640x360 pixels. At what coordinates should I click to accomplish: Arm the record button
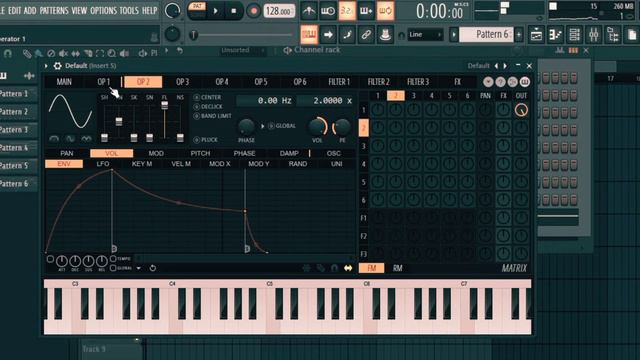(x=253, y=11)
